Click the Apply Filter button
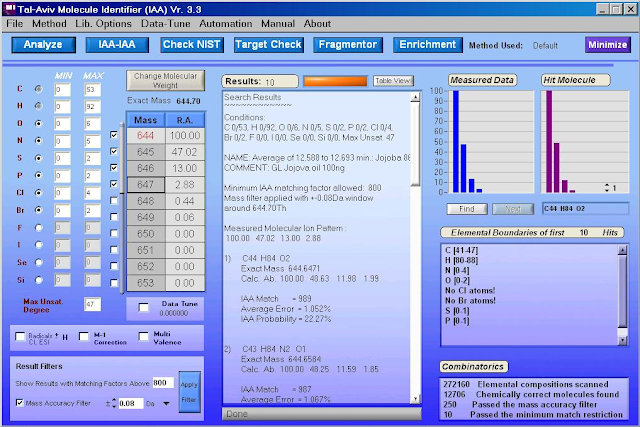This screenshot has width=640, height=427. click(189, 392)
